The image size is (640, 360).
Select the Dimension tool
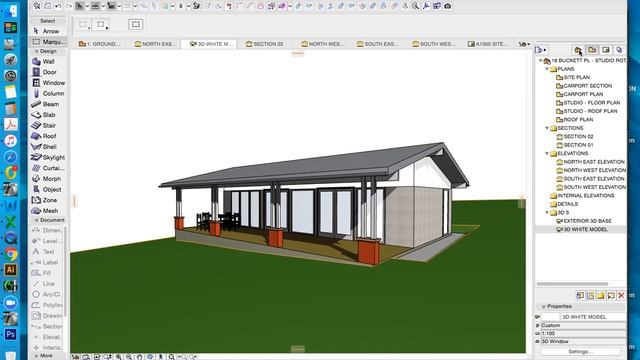[47, 230]
